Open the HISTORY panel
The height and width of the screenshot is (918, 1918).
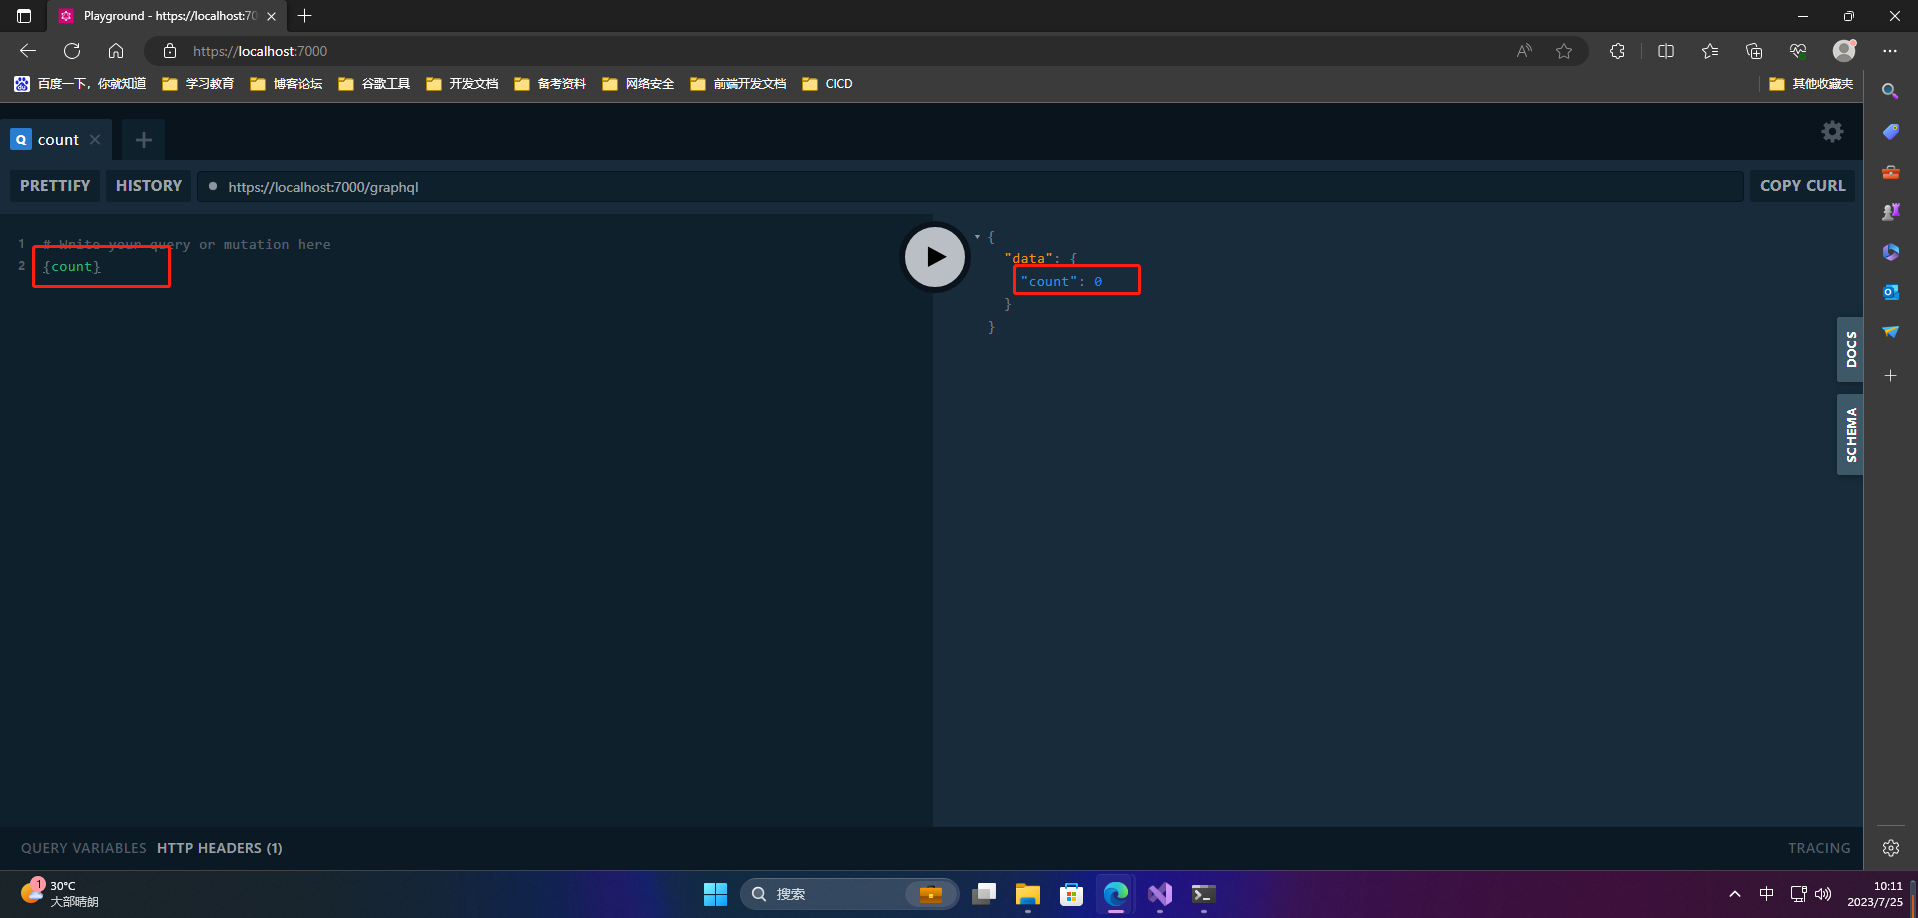click(148, 185)
